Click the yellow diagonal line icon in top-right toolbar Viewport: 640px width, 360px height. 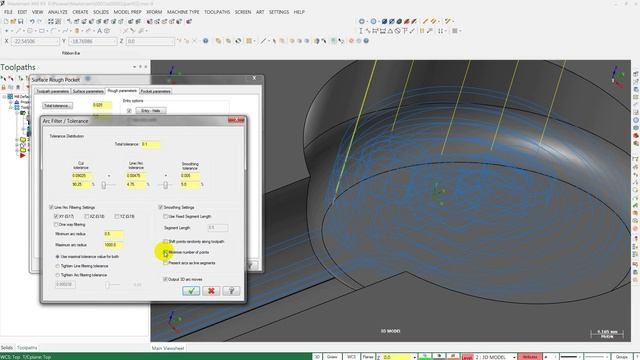[x=425, y=22]
